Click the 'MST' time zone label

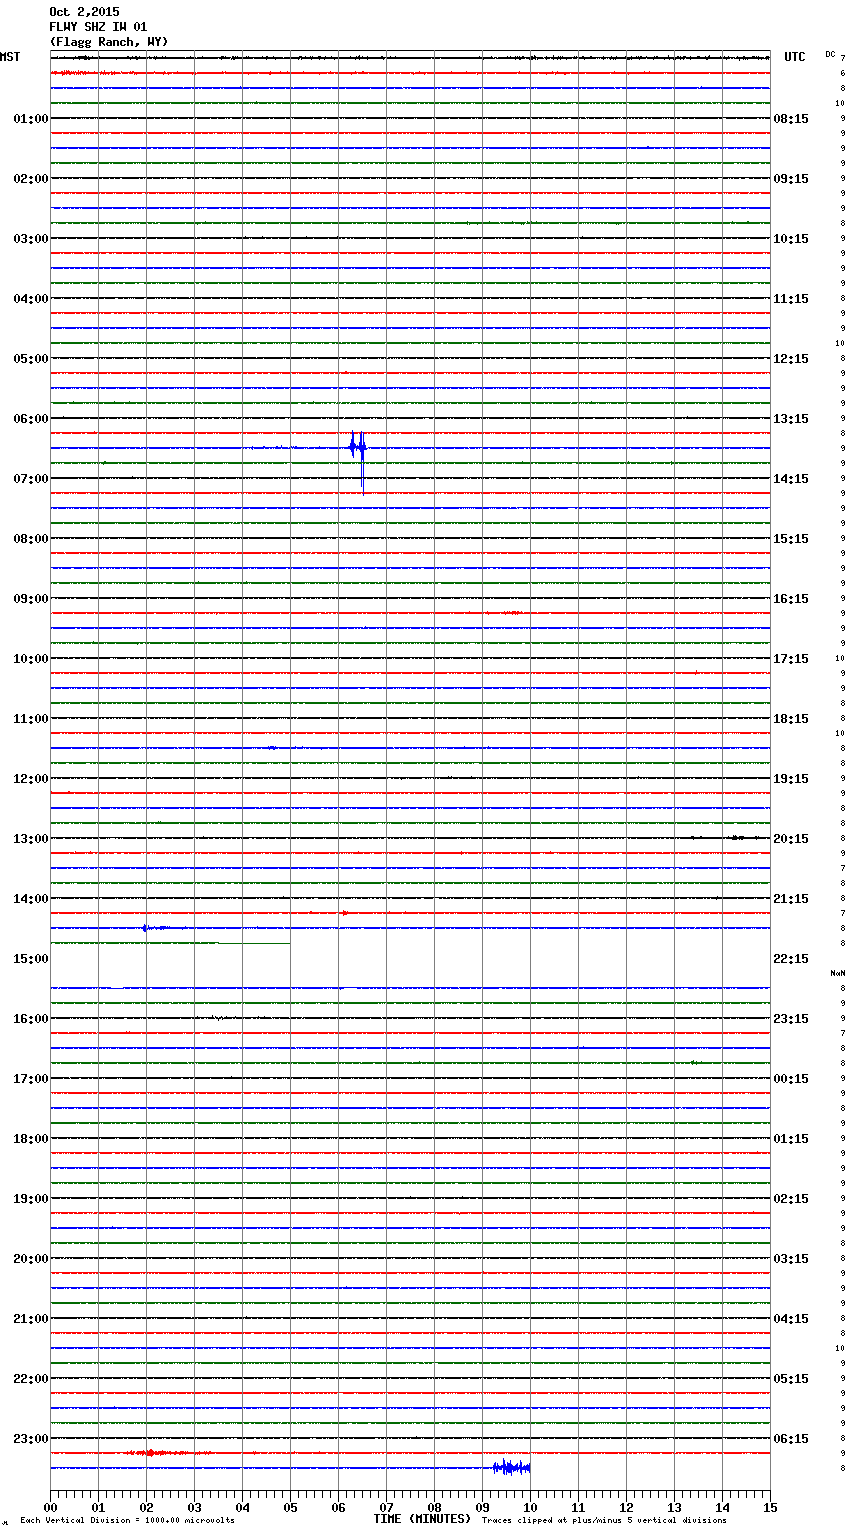pyautogui.click(x=10, y=57)
